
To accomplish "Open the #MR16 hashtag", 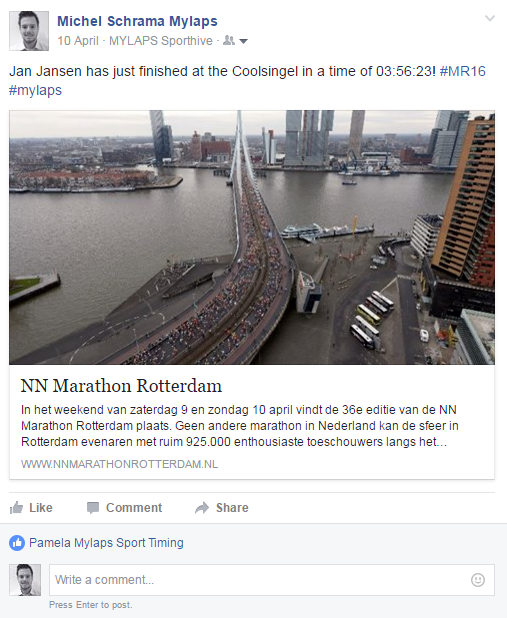I will (x=462, y=71).
